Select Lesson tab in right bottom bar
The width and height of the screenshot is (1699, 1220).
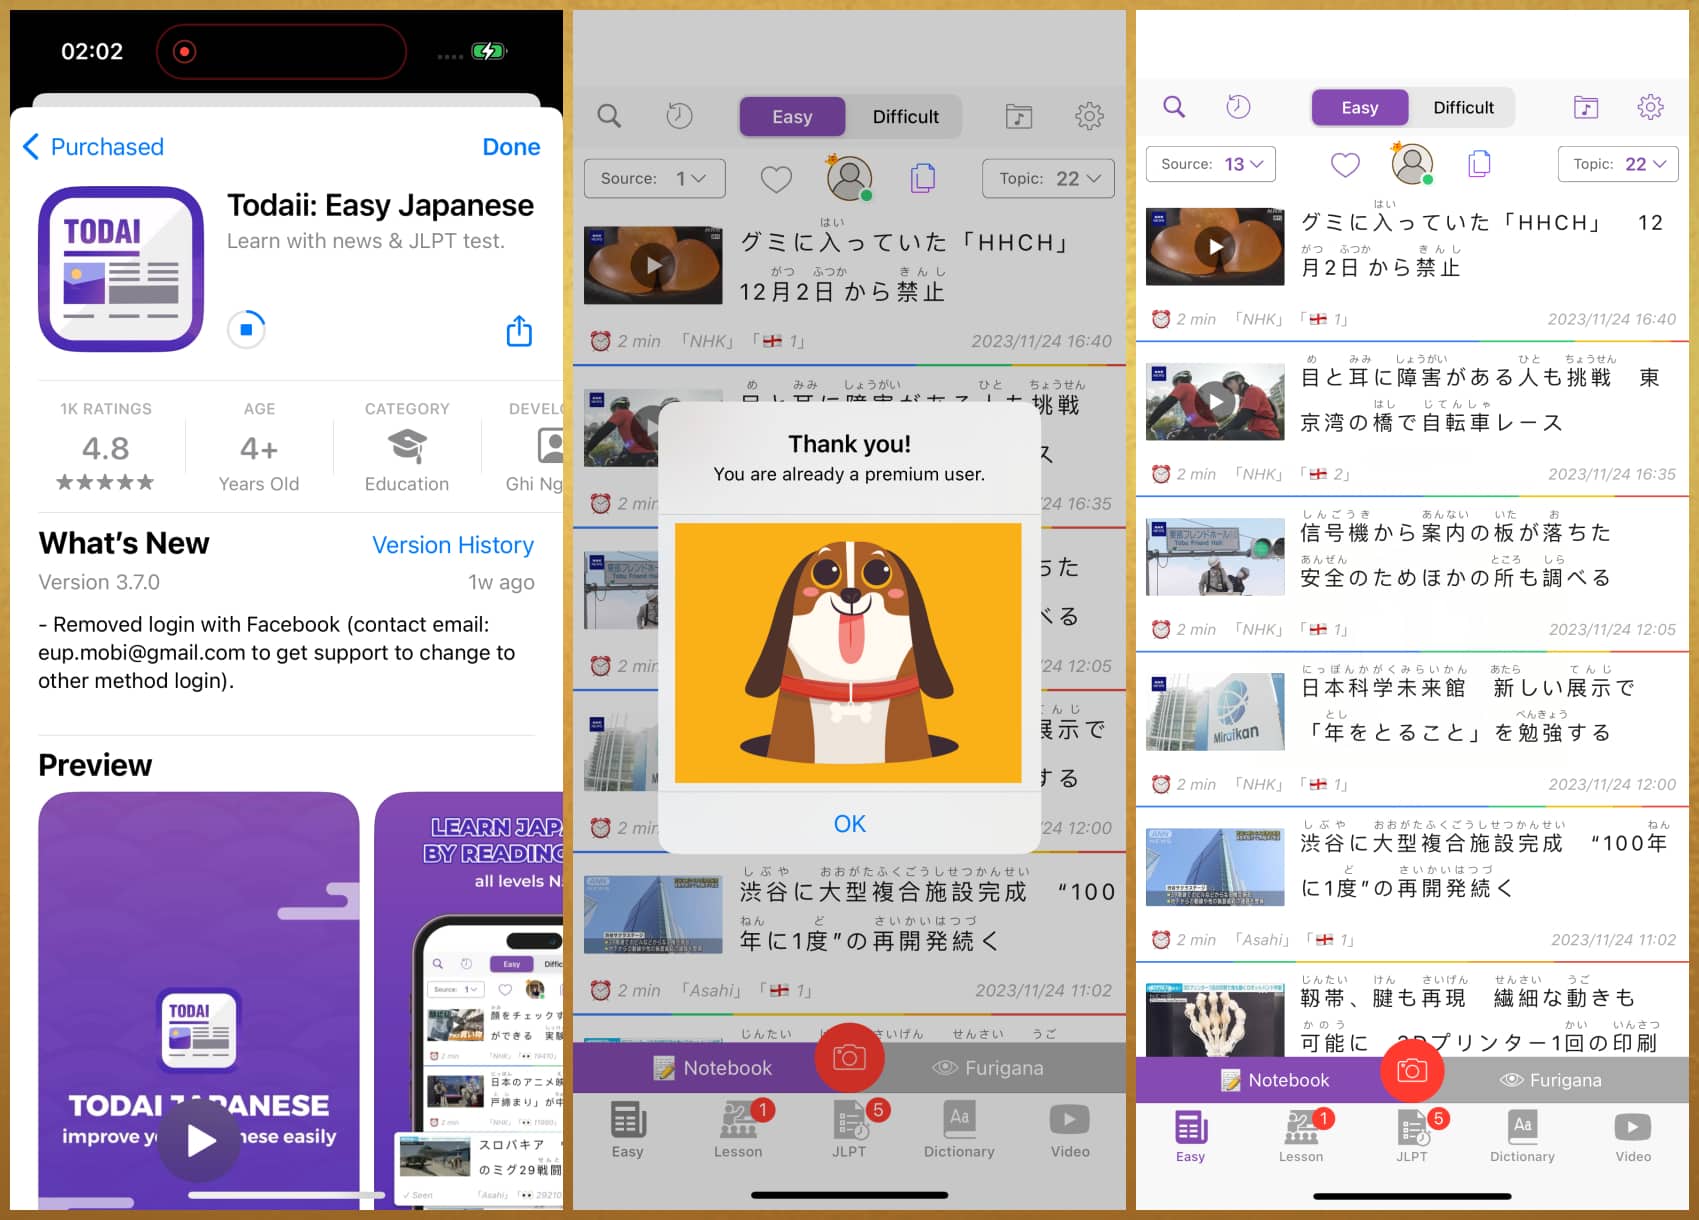[x=1301, y=1136]
